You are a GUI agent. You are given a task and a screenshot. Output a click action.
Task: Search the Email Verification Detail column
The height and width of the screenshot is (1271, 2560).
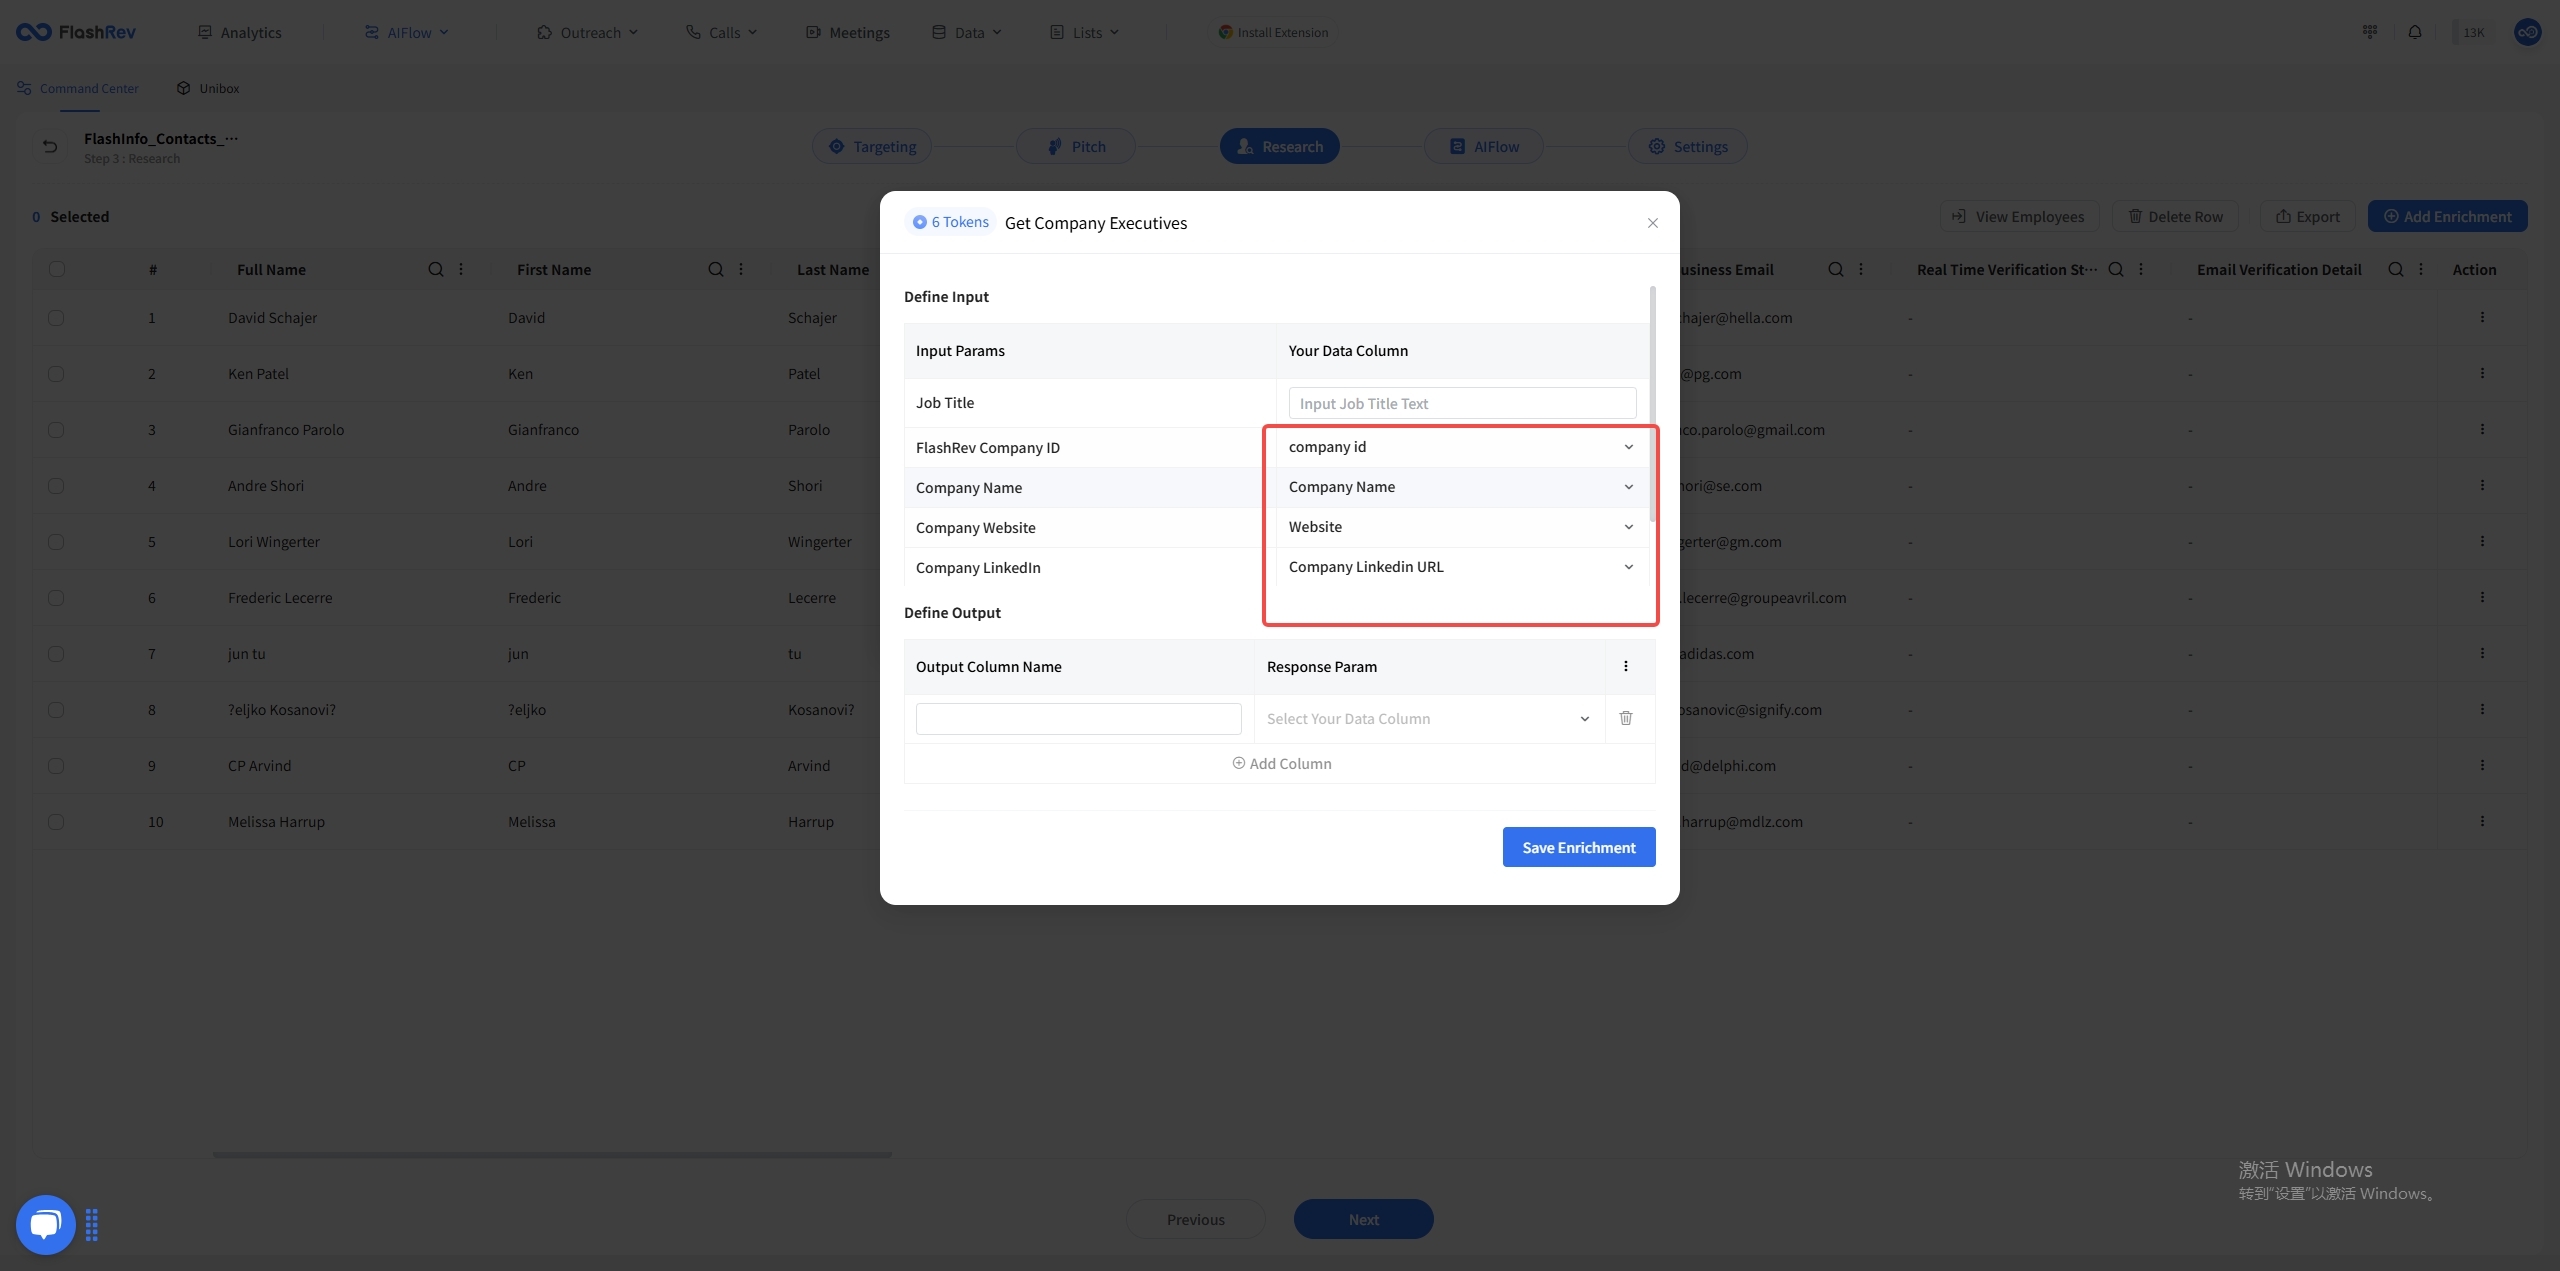click(2396, 269)
